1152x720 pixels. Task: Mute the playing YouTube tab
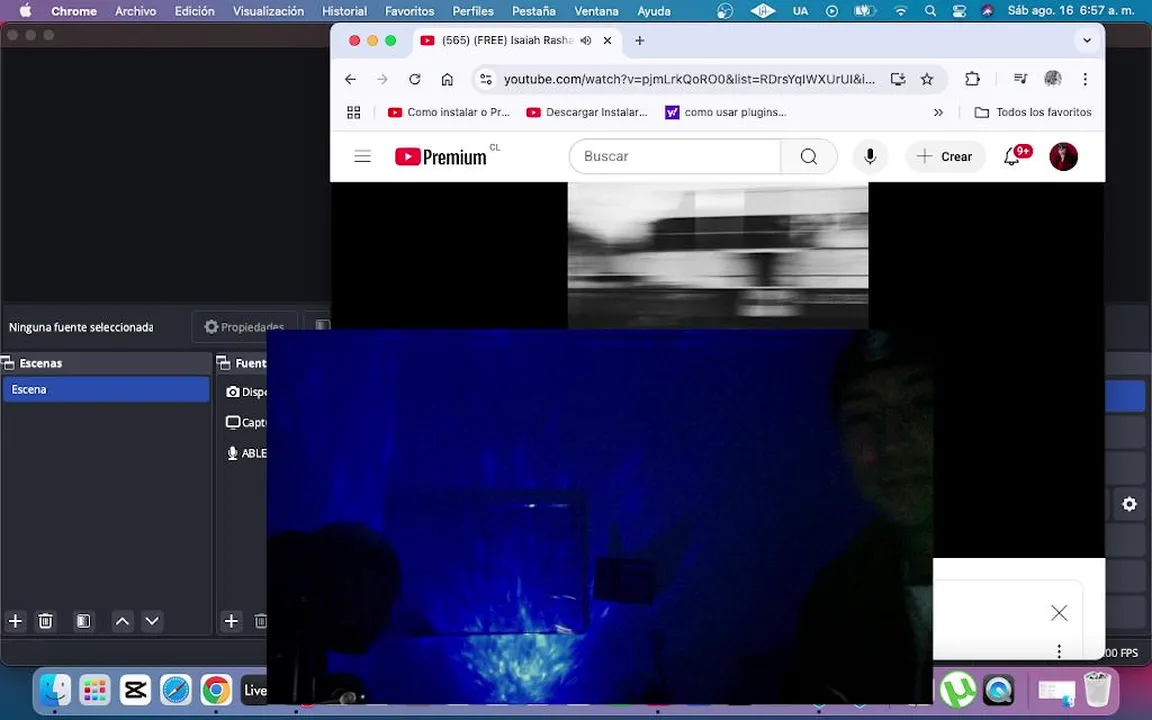tap(586, 40)
